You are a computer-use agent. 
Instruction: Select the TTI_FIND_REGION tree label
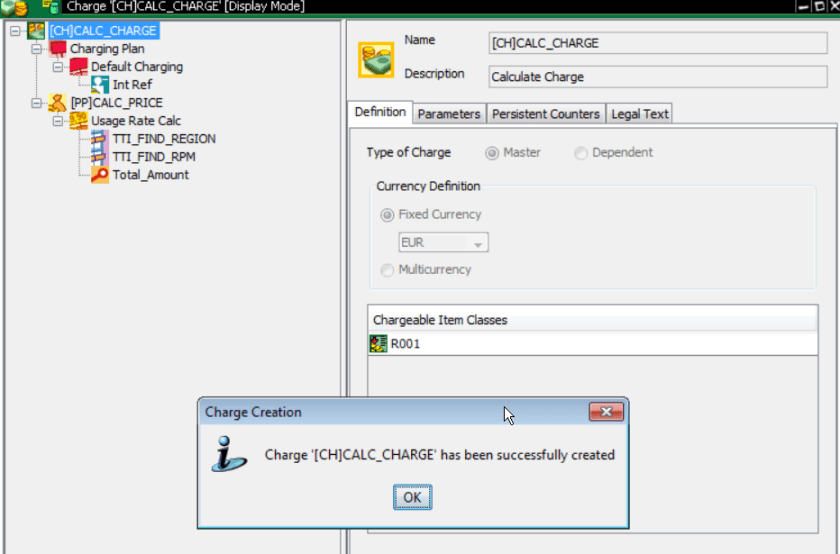coord(164,139)
